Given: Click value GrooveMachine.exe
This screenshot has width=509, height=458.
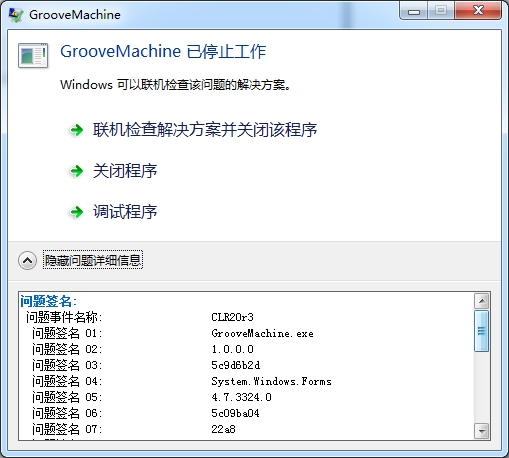Looking at the screenshot, I should [262, 333].
